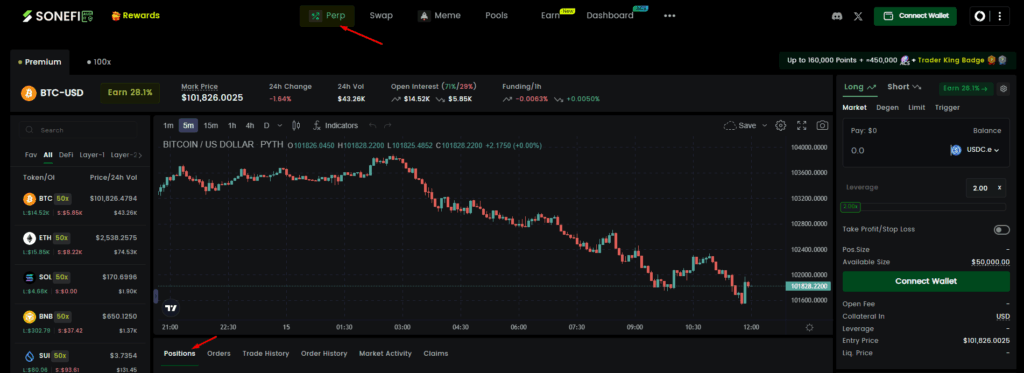Open the Pools page

[496, 16]
